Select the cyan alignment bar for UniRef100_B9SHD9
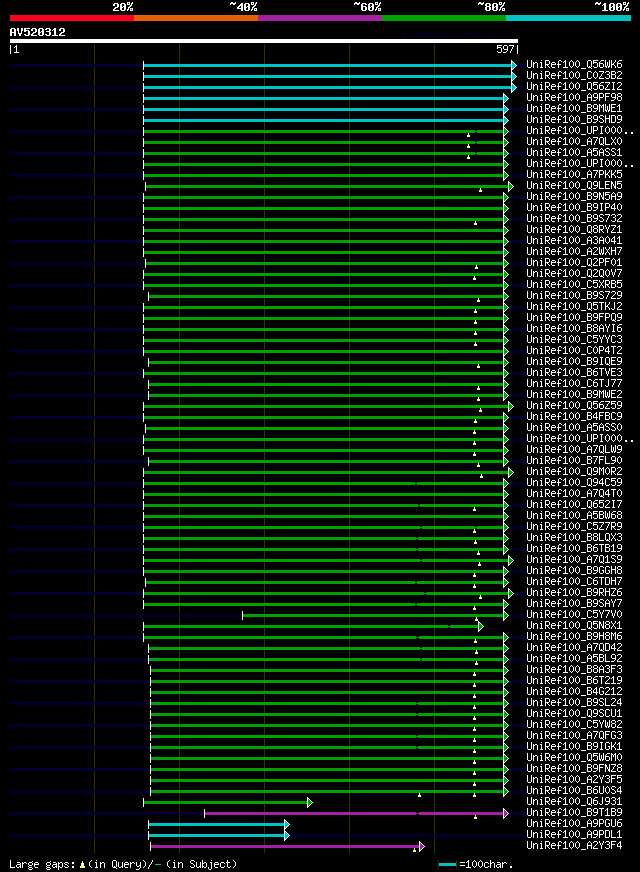 pos(326,121)
